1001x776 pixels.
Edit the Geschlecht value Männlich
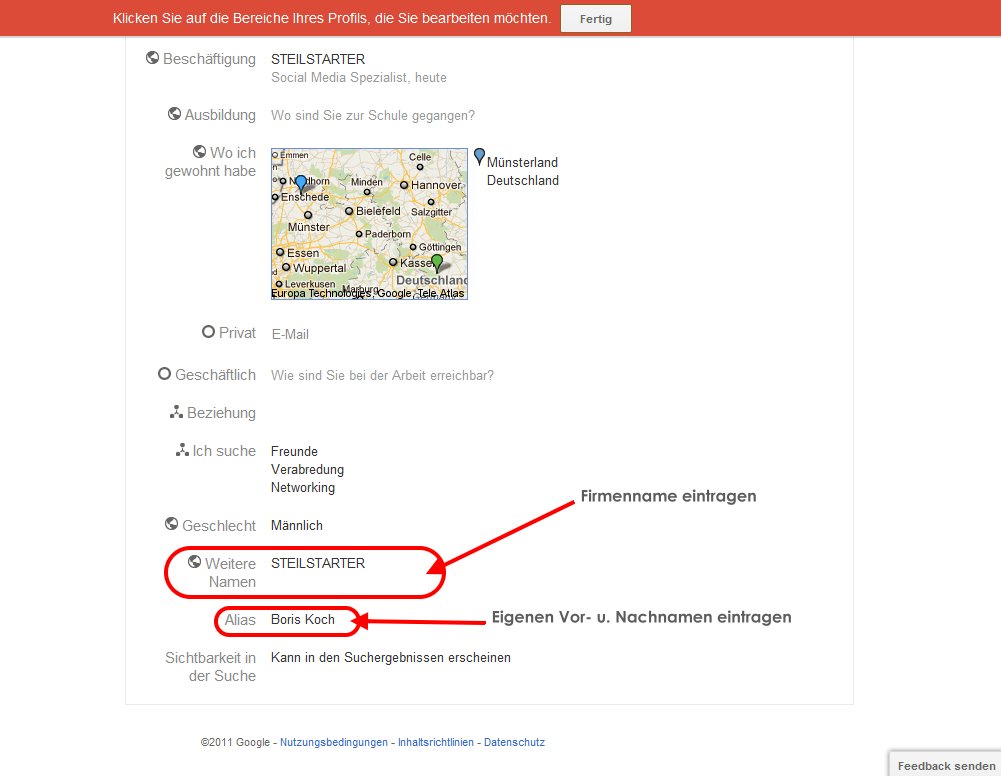click(297, 526)
